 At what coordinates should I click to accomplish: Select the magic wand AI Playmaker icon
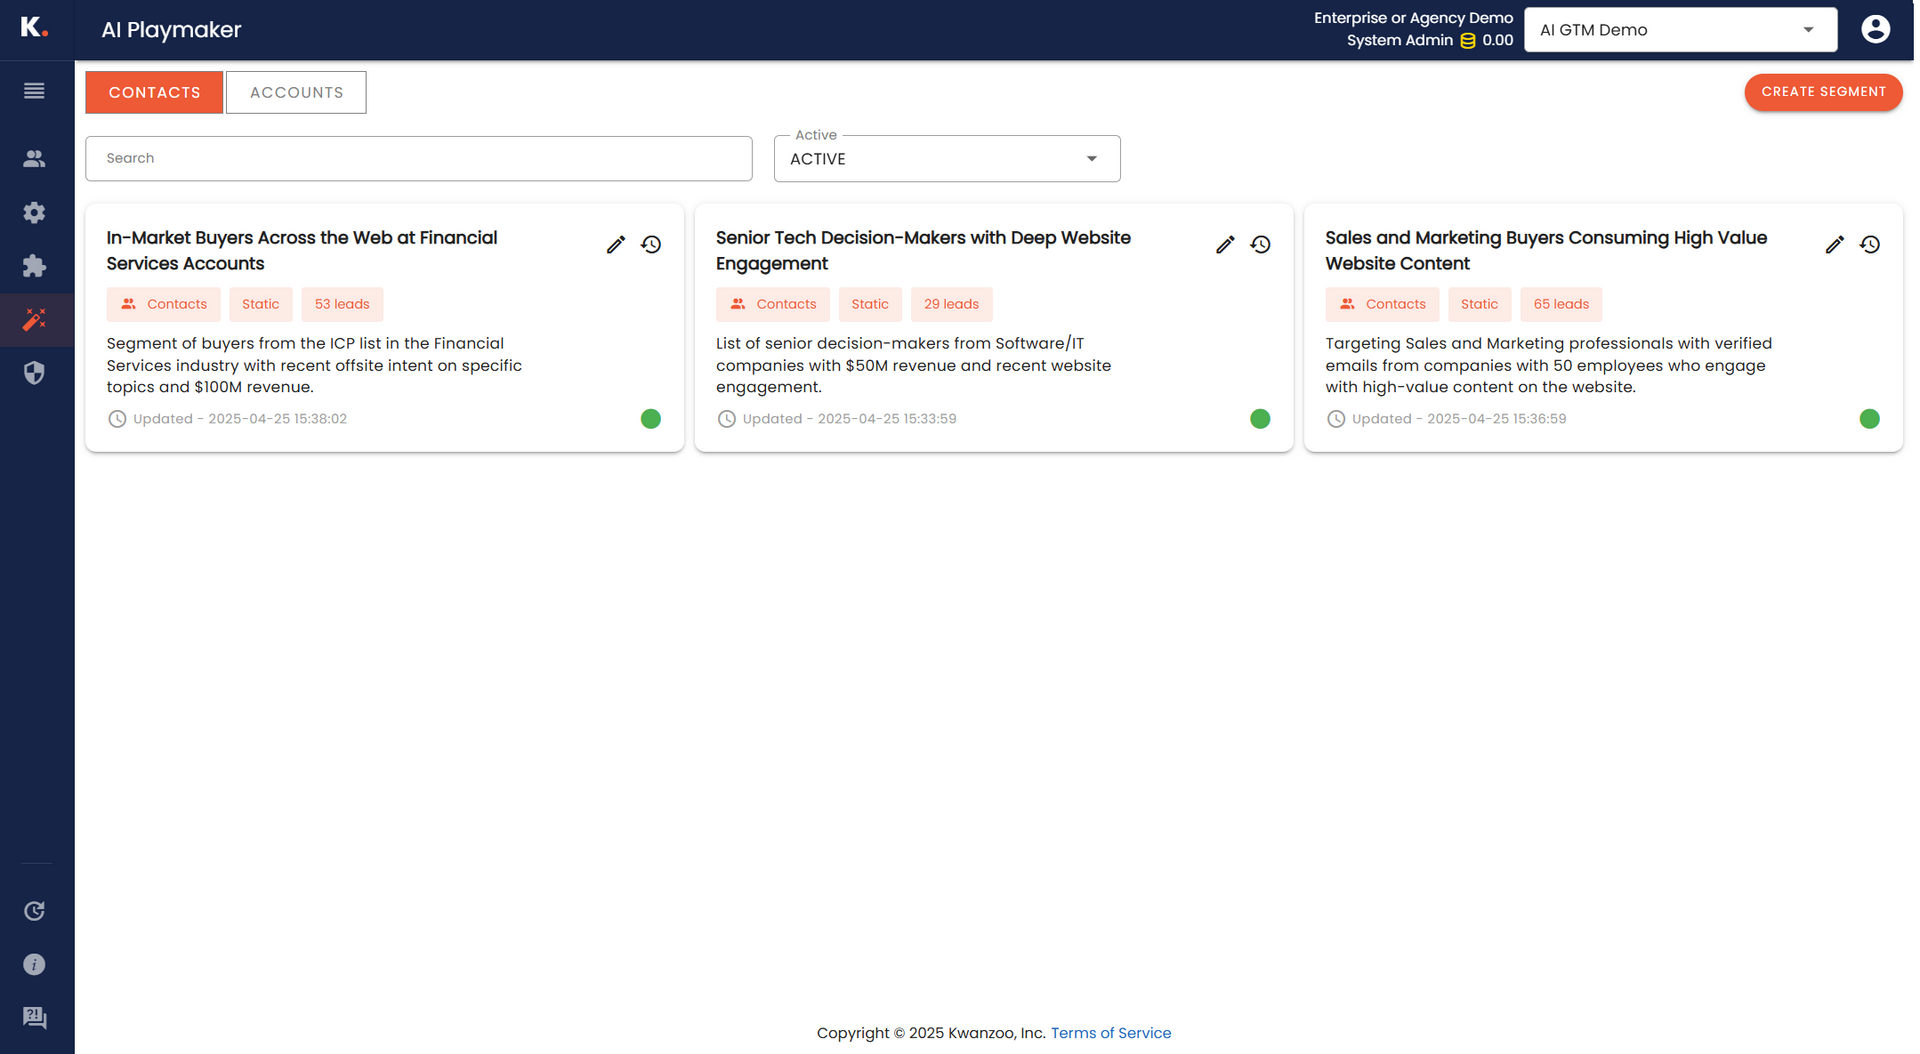(34, 320)
